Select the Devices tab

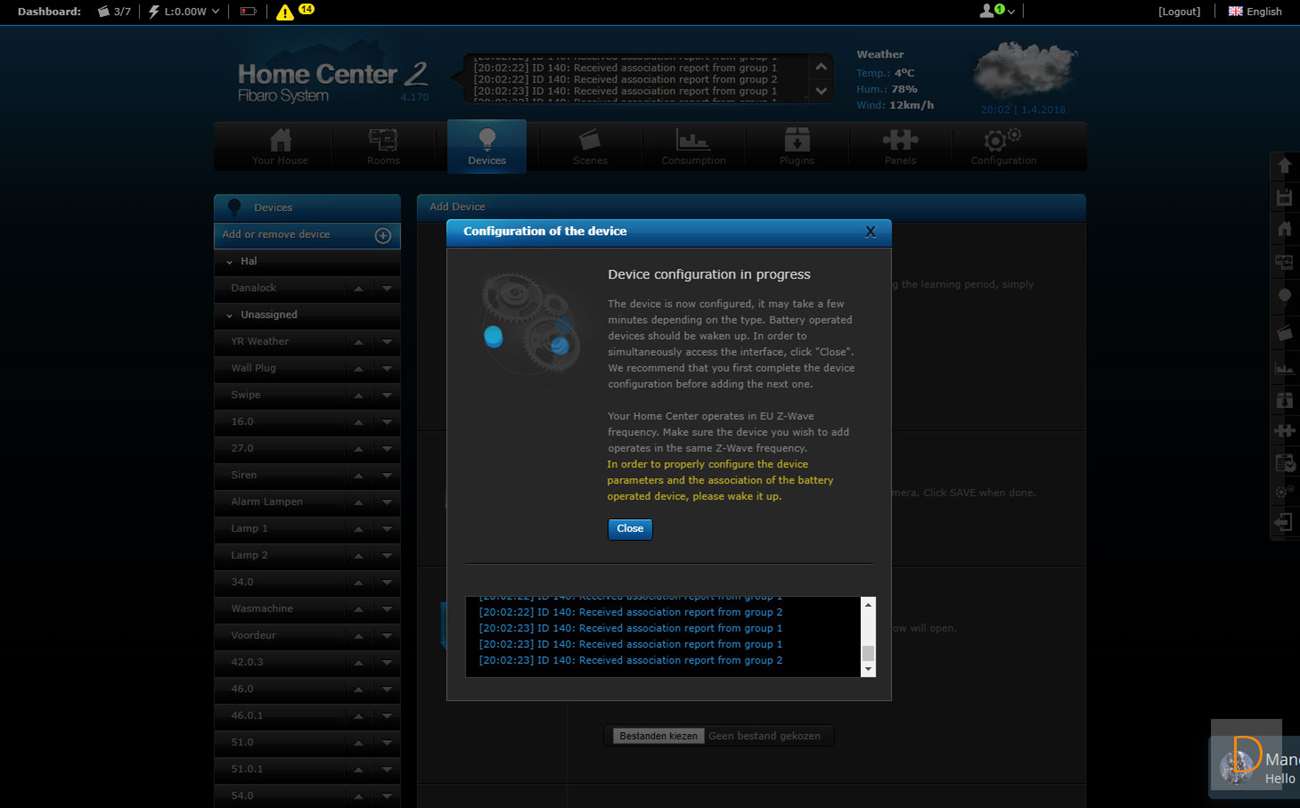[487, 147]
